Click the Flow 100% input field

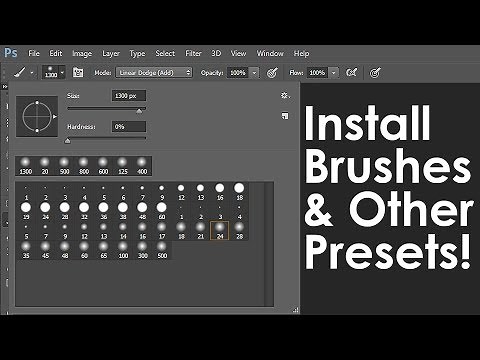(x=317, y=72)
